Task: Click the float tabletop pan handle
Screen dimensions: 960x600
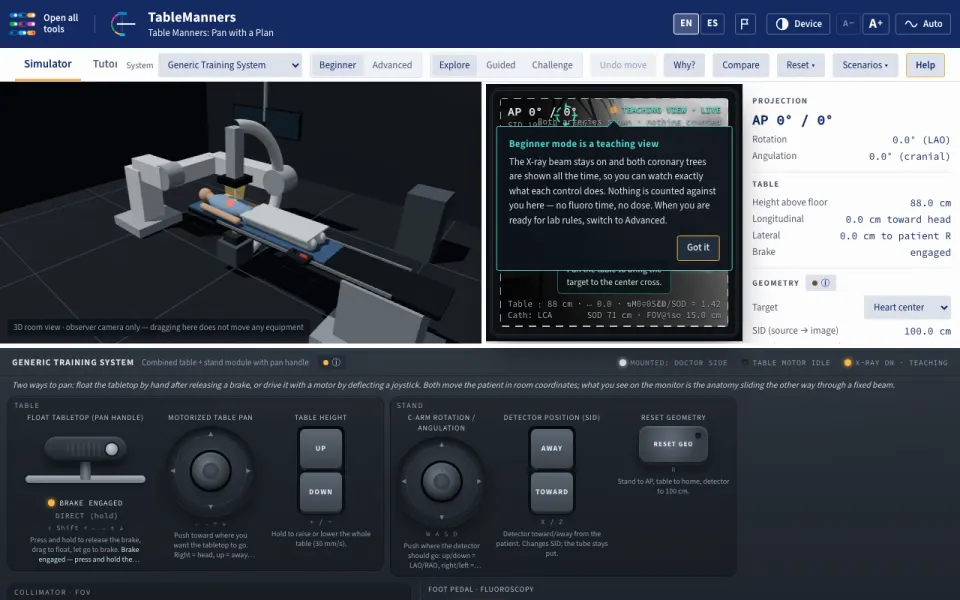Action: (85, 449)
